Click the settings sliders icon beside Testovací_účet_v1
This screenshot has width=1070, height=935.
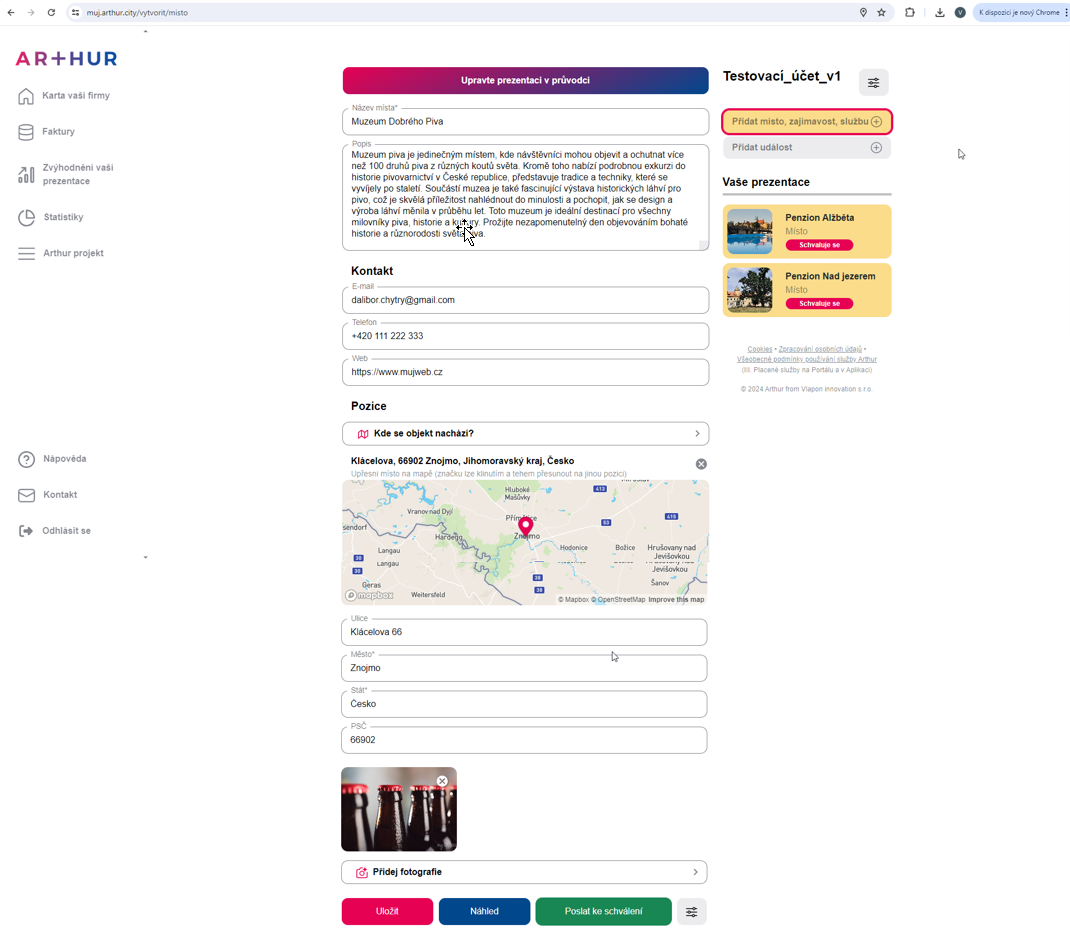coord(873,83)
